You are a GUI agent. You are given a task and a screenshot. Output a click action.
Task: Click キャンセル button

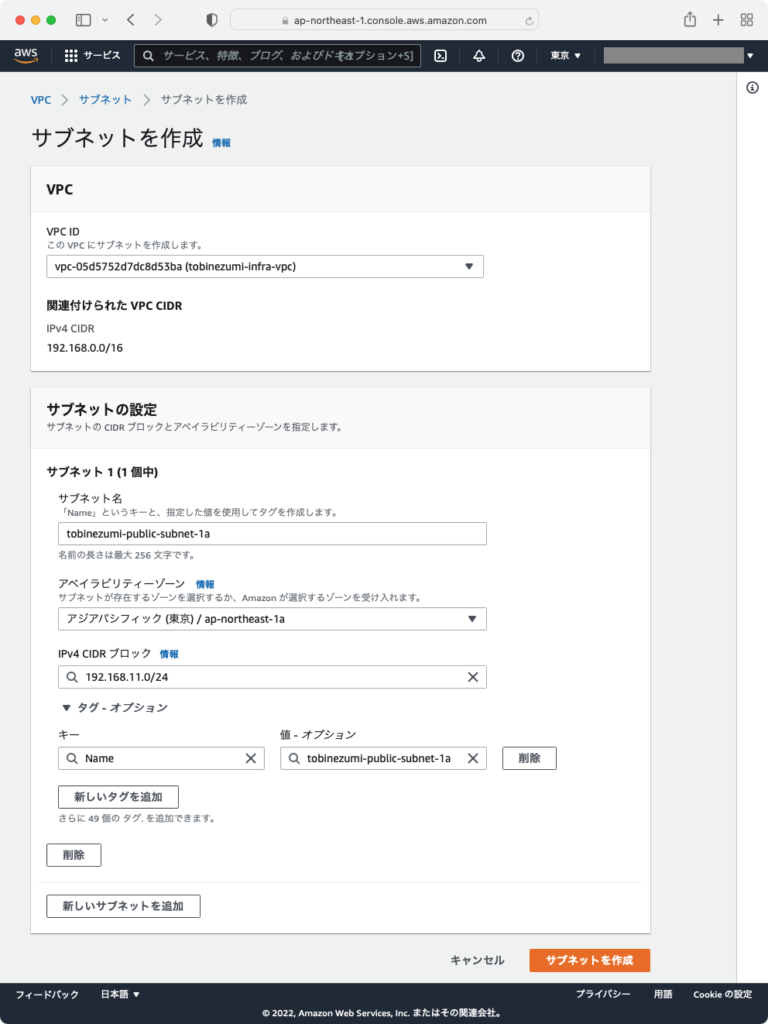pyautogui.click(x=477, y=961)
